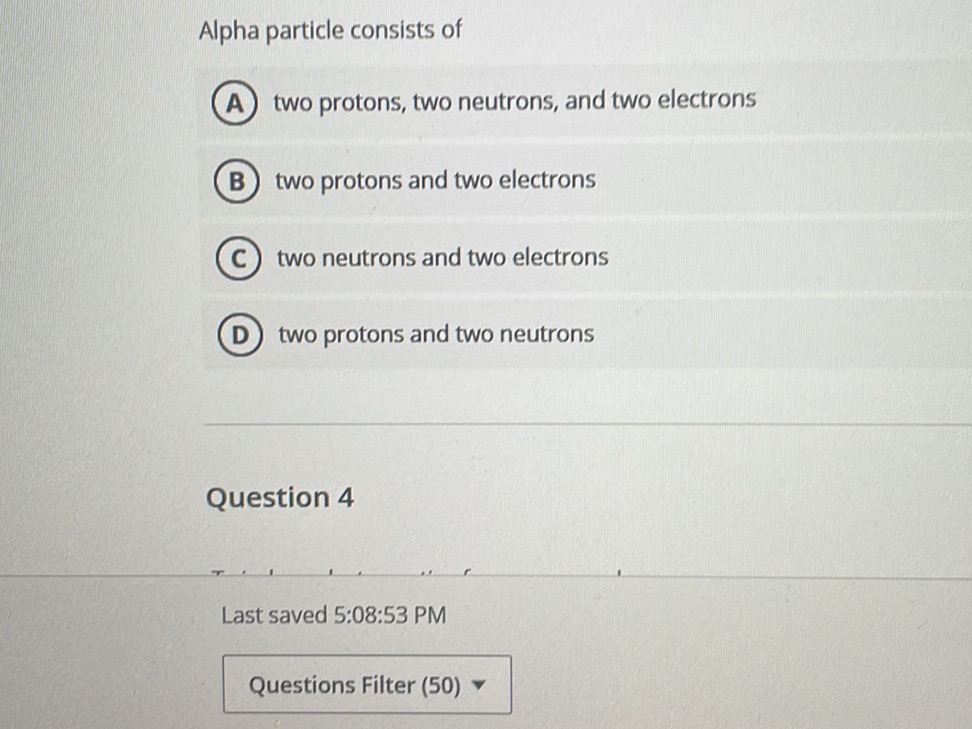Click the circled B answer marker
Screen dimensions: 972x729
pos(236,180)
